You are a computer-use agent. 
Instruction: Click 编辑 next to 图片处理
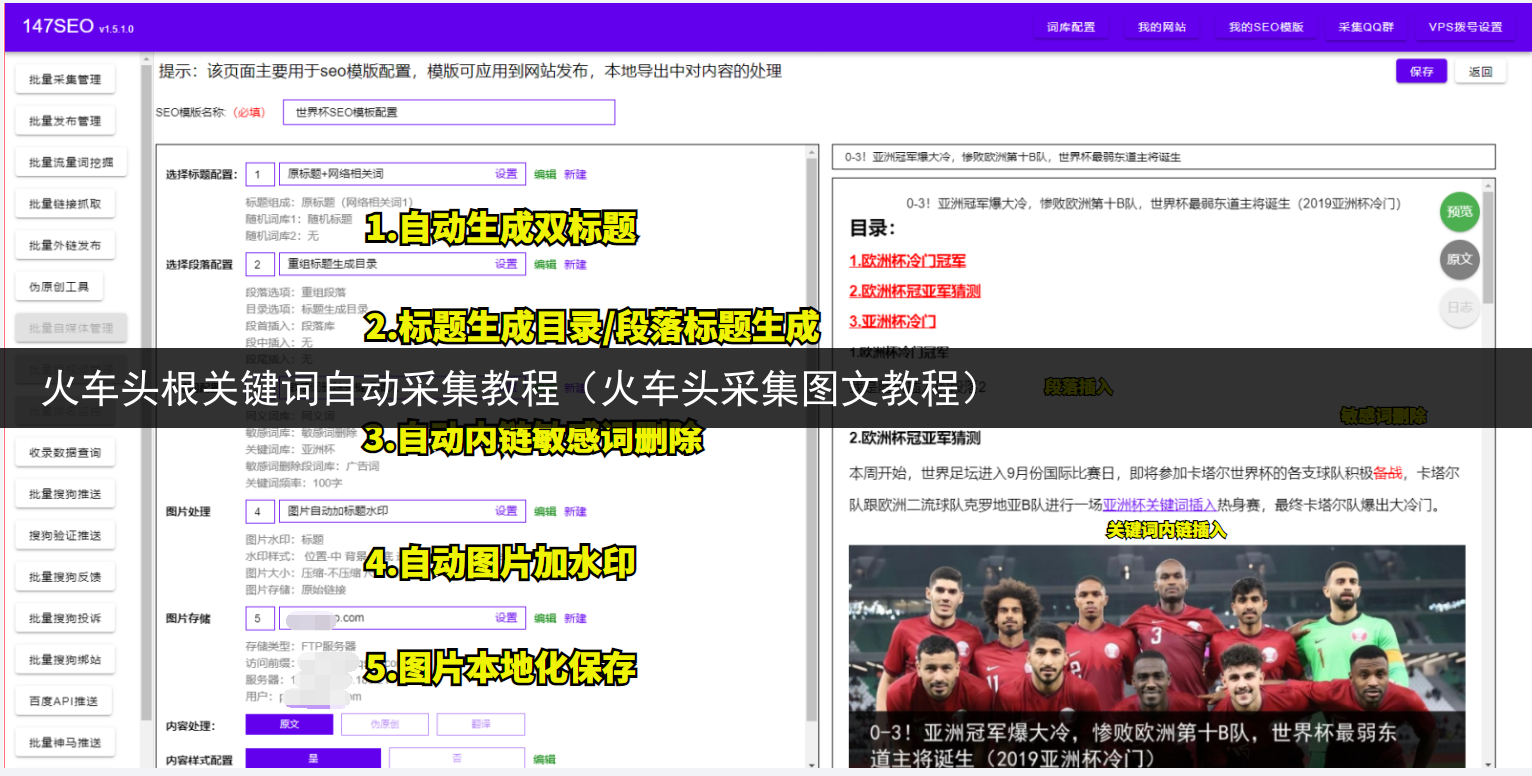point(545,511)
